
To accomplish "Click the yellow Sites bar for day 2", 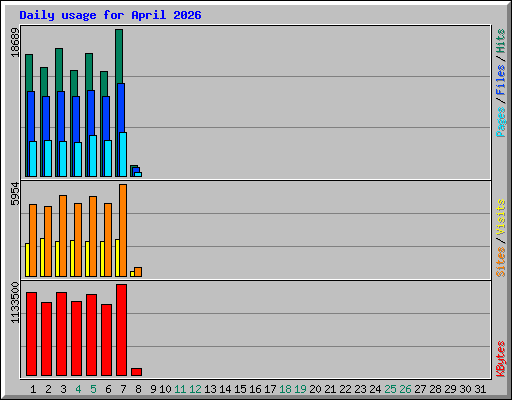I will [42, 257].
